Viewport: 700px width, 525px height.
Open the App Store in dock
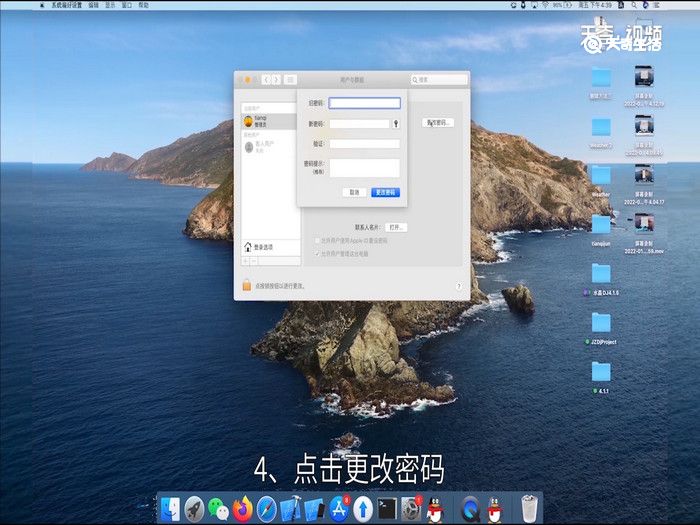339,509
